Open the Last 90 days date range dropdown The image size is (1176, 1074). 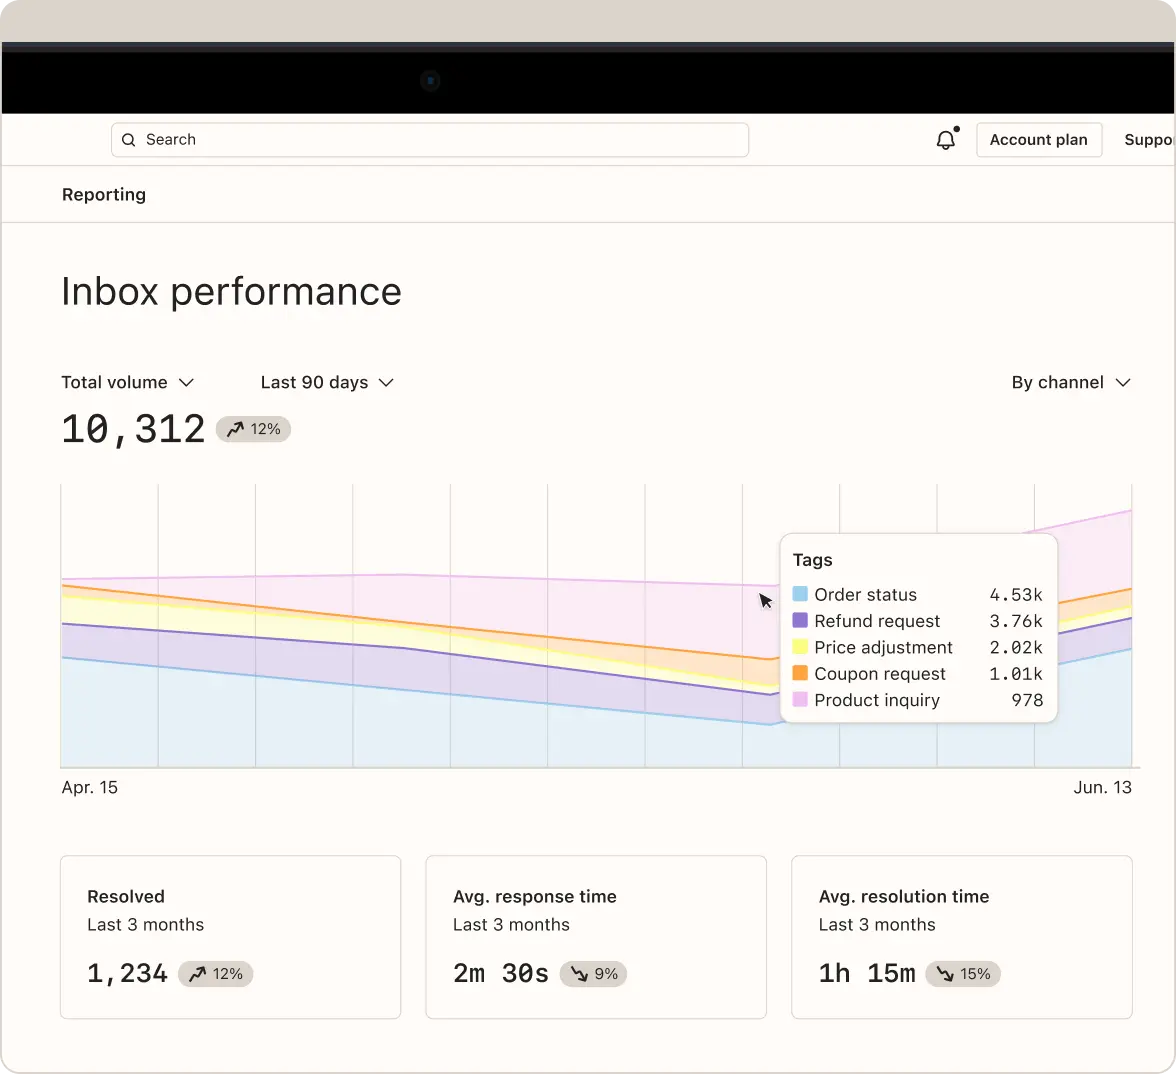[x=327, y=382]
